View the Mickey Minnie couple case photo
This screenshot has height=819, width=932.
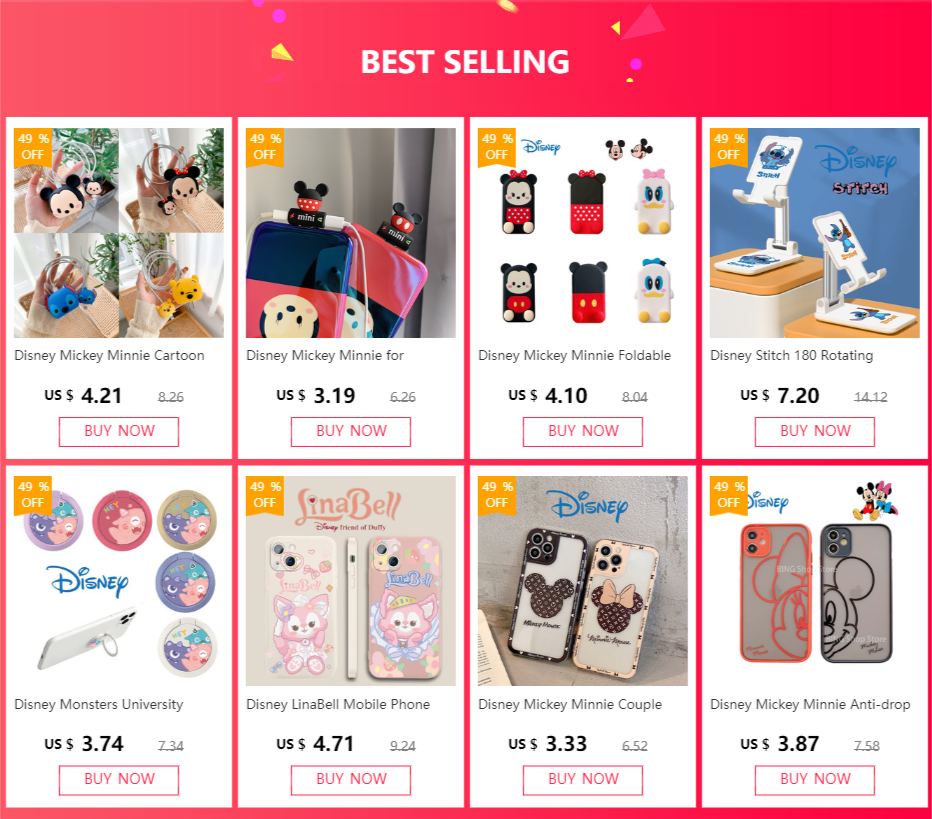pos(582,581)
